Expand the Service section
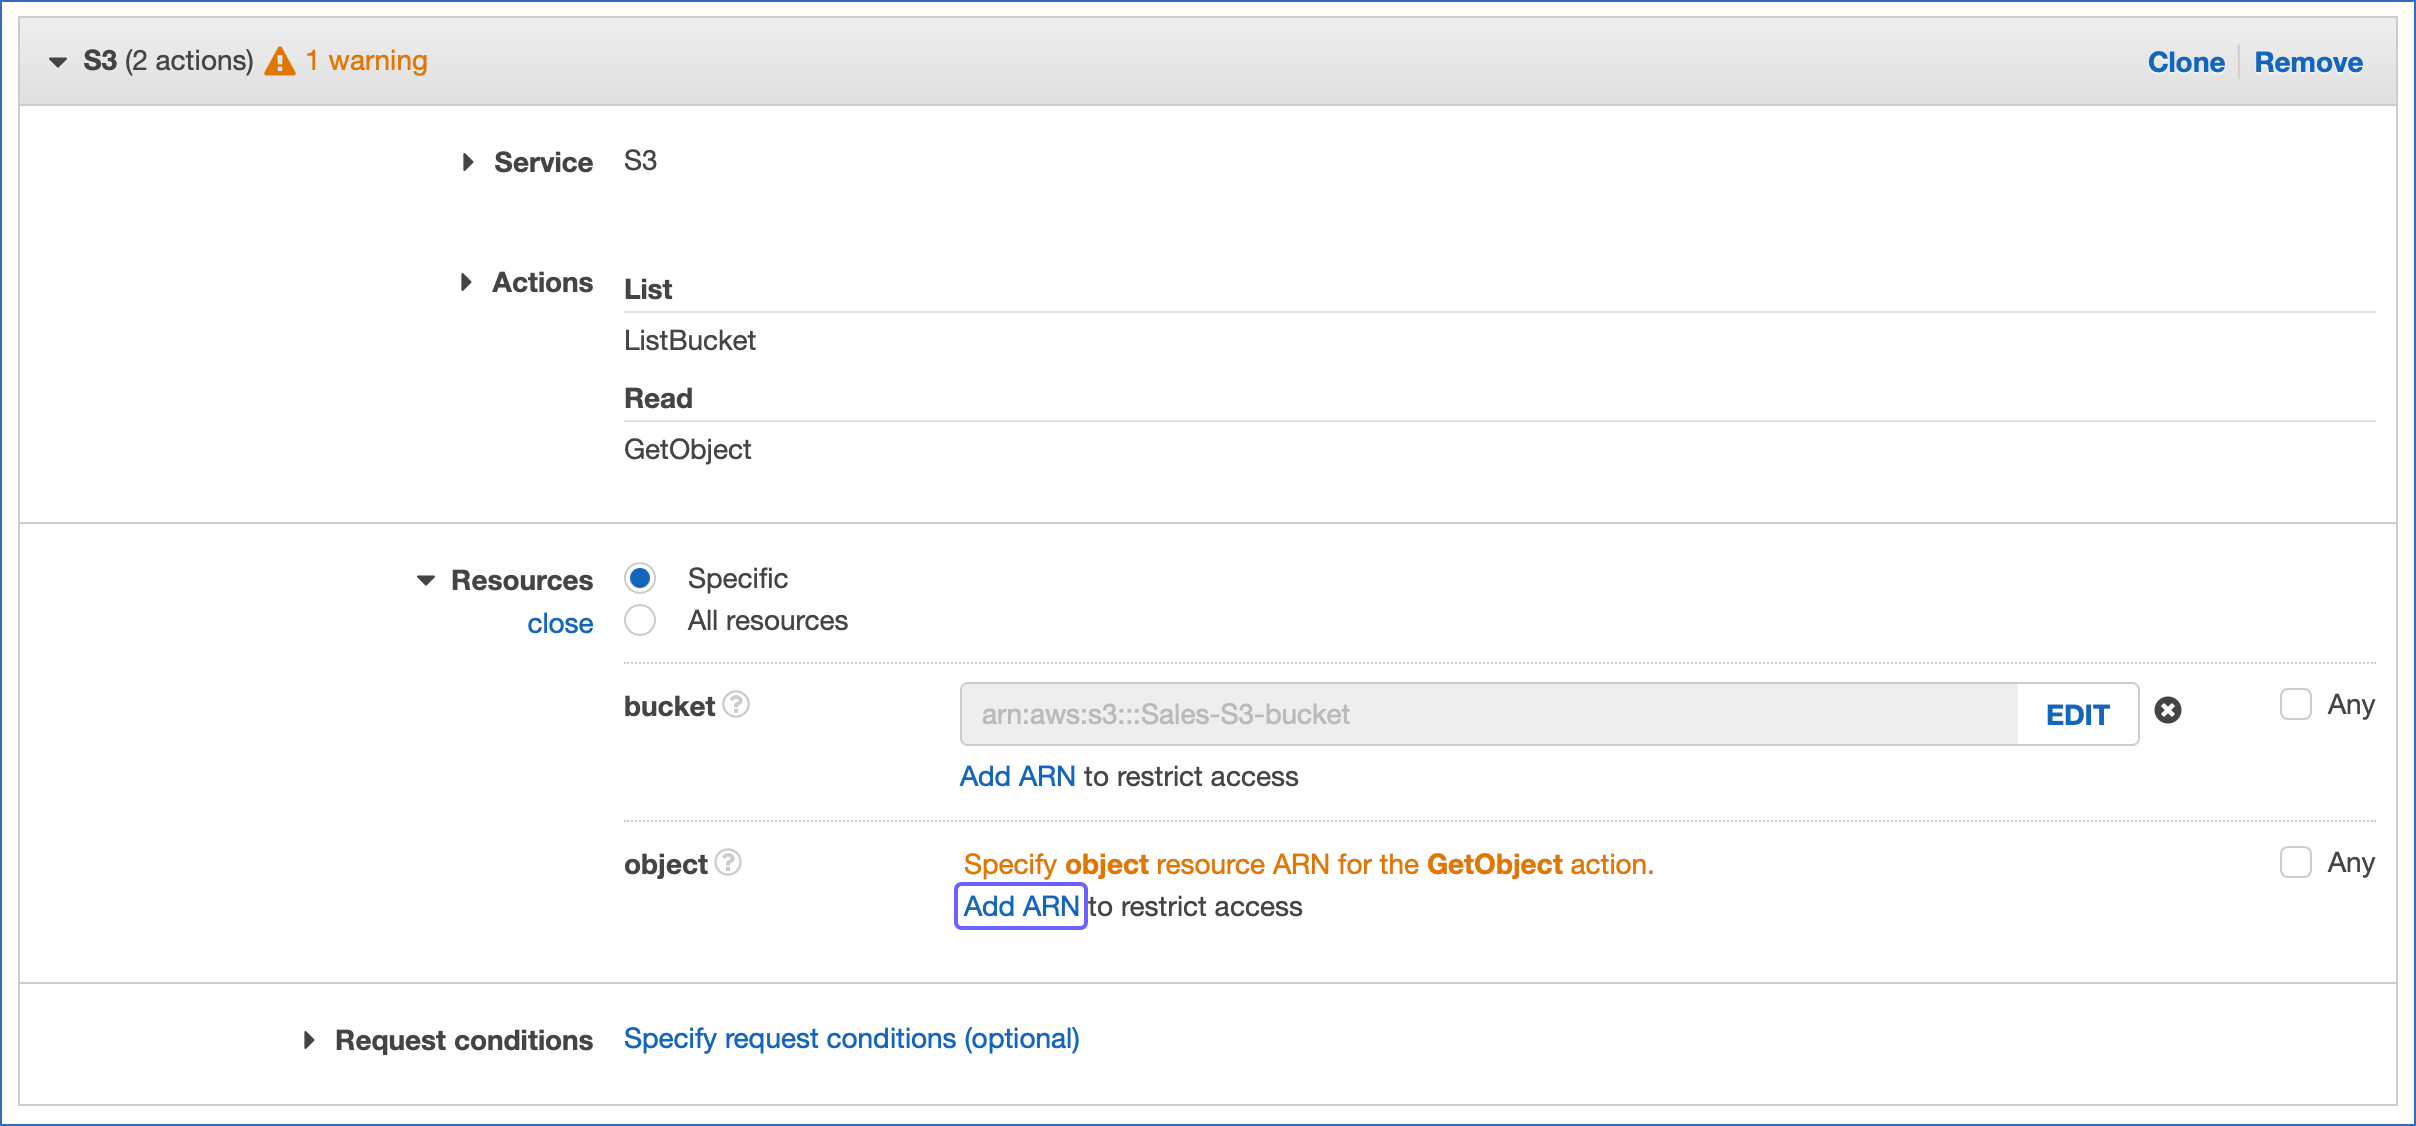This screenshot has height=1126, width=2416. (x=467, y=162)
